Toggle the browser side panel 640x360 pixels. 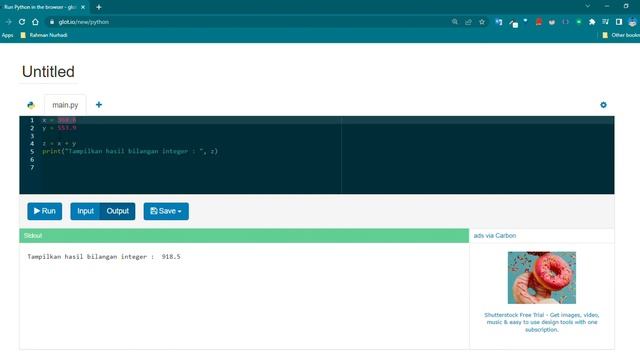pyautogui.click(x=619, y=22)
